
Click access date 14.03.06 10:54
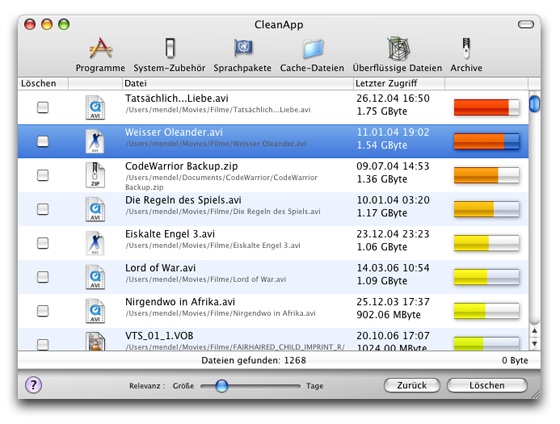click(393, 268)
